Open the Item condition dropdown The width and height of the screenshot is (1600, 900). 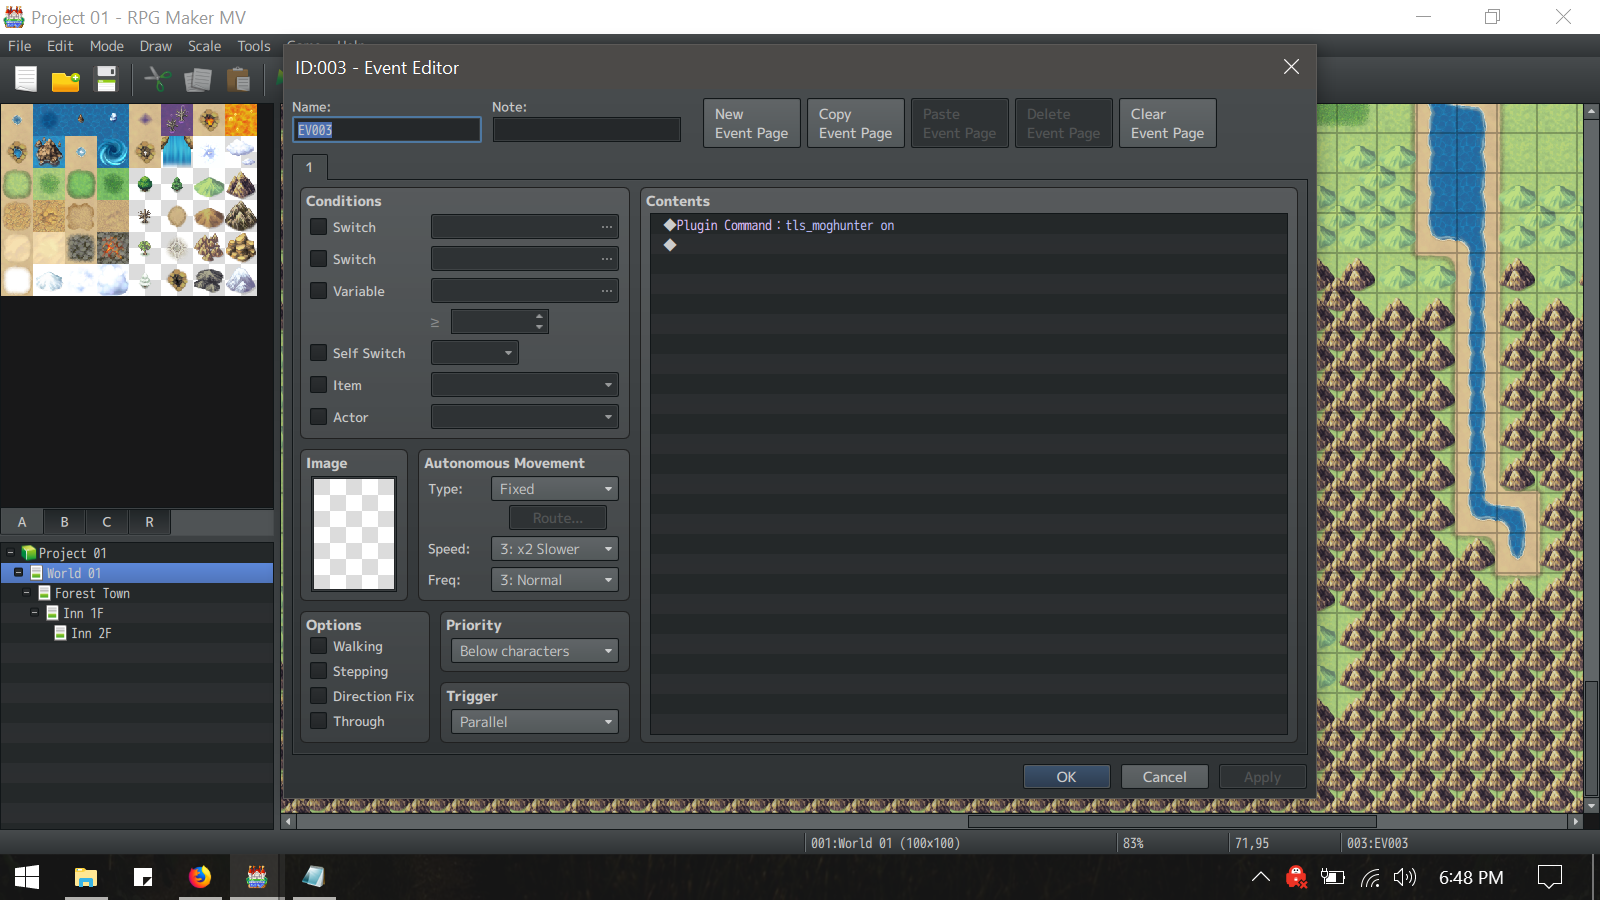(x=525, y=385)
